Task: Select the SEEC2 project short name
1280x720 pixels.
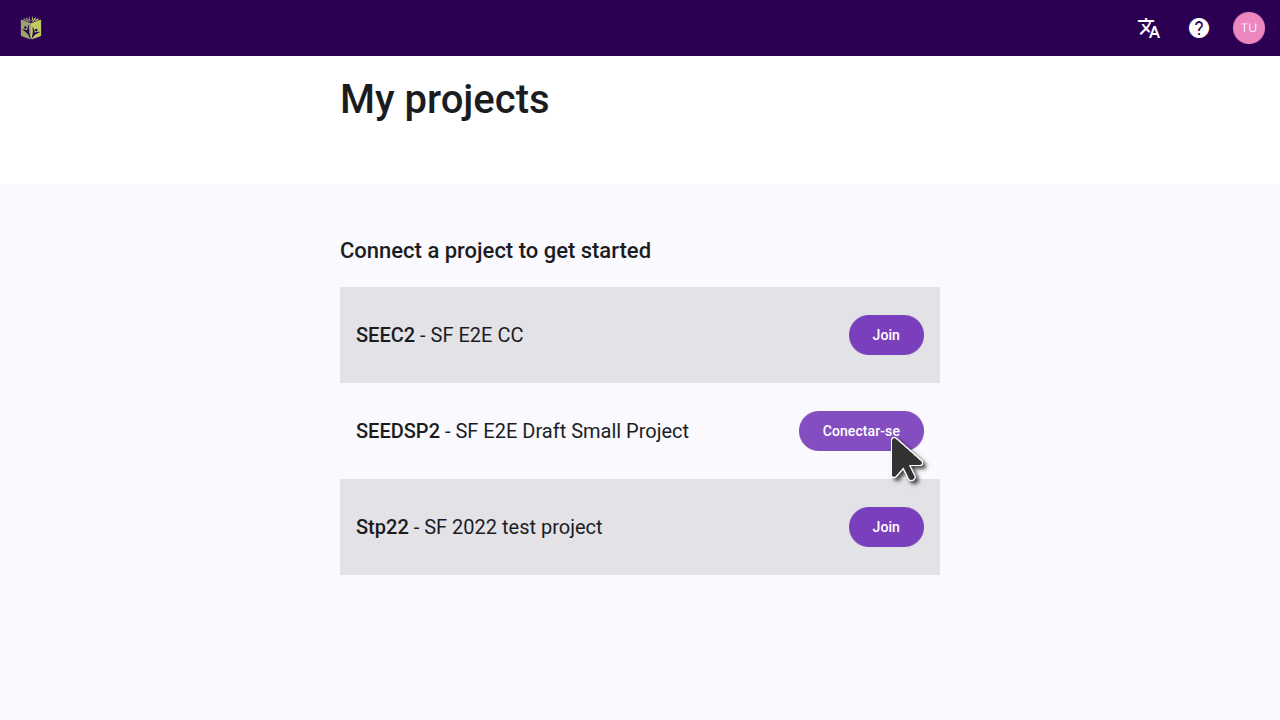Action: pos(385,335)
